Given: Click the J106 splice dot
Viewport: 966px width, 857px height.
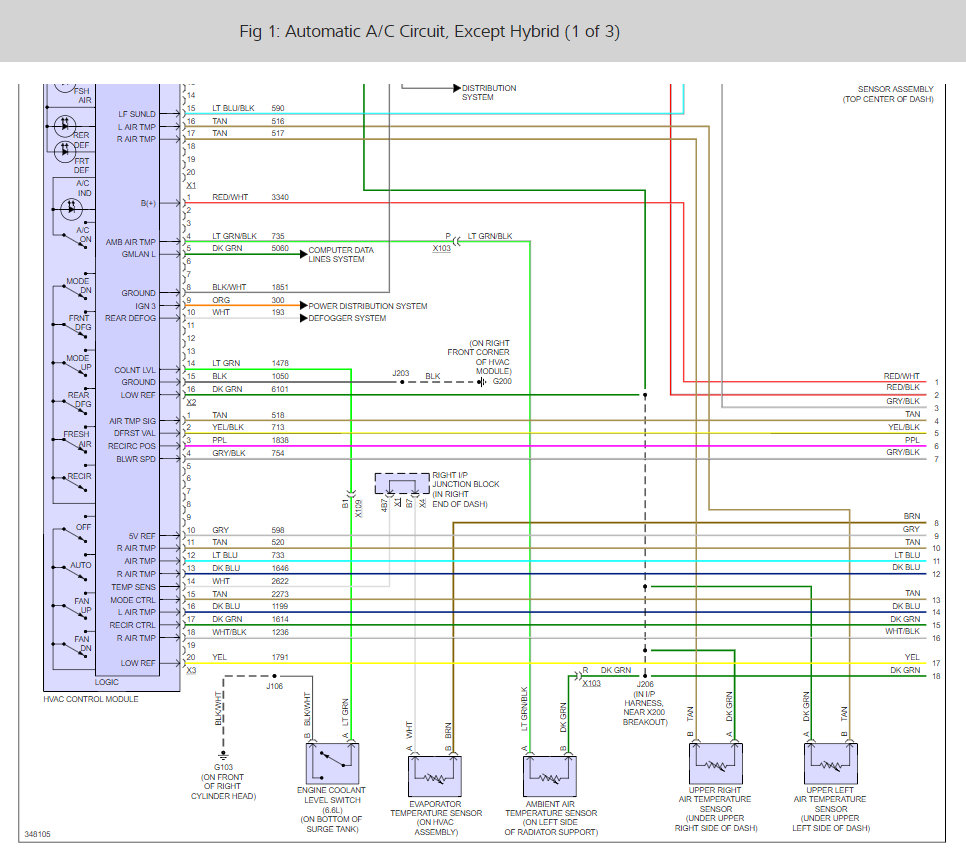Looking at the screenshot, I should pos(275,676).
